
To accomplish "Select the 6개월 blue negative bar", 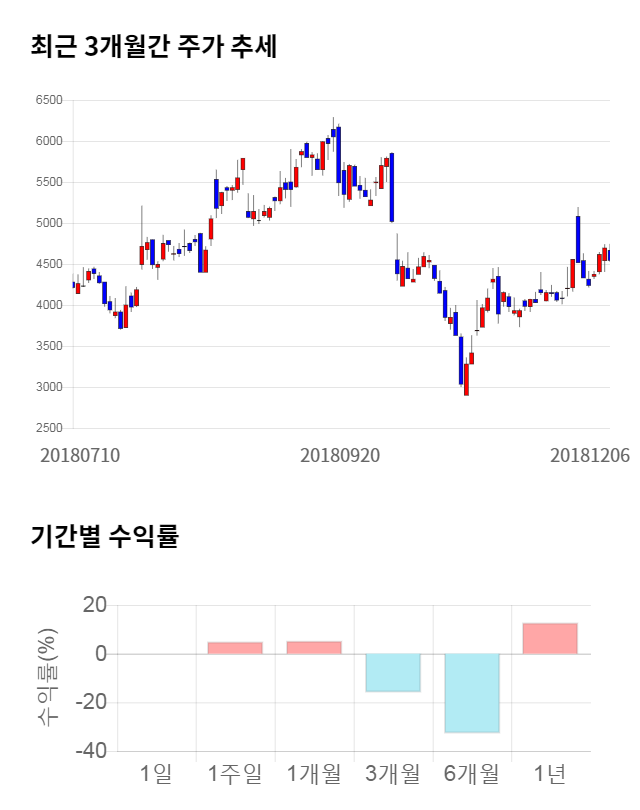I will point(472,693).
